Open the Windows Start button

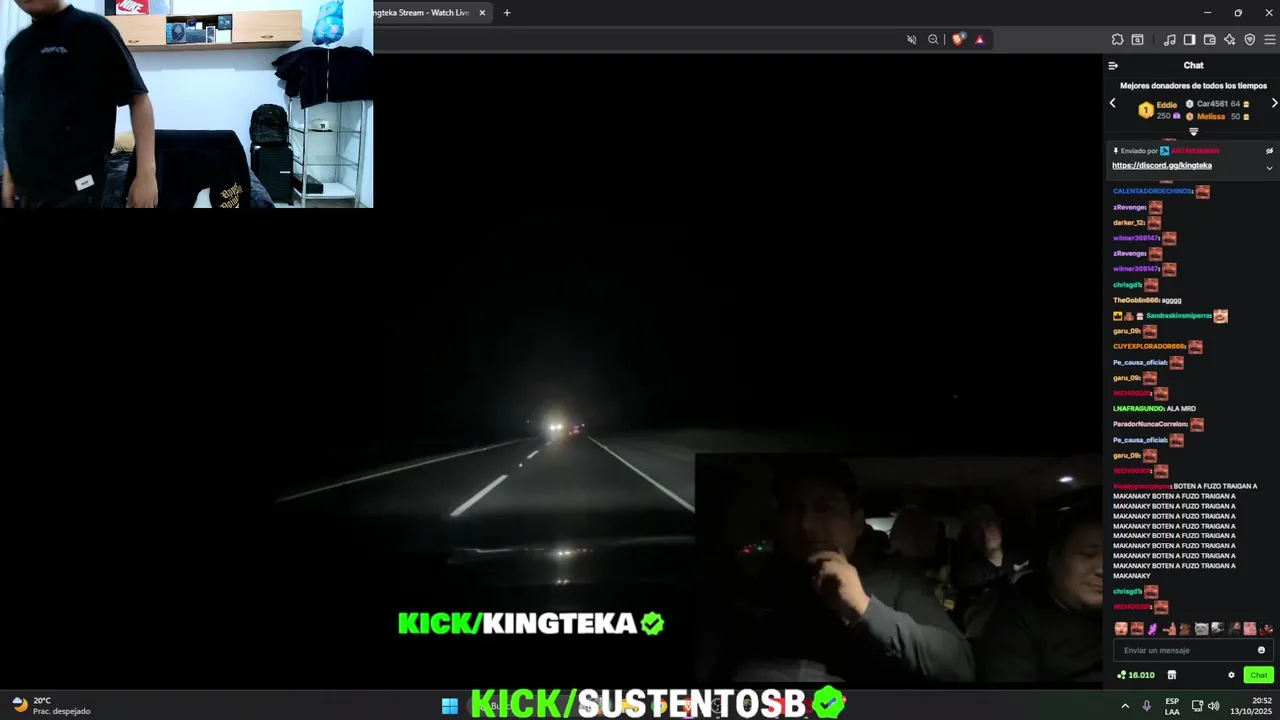[x=450, y=706]
